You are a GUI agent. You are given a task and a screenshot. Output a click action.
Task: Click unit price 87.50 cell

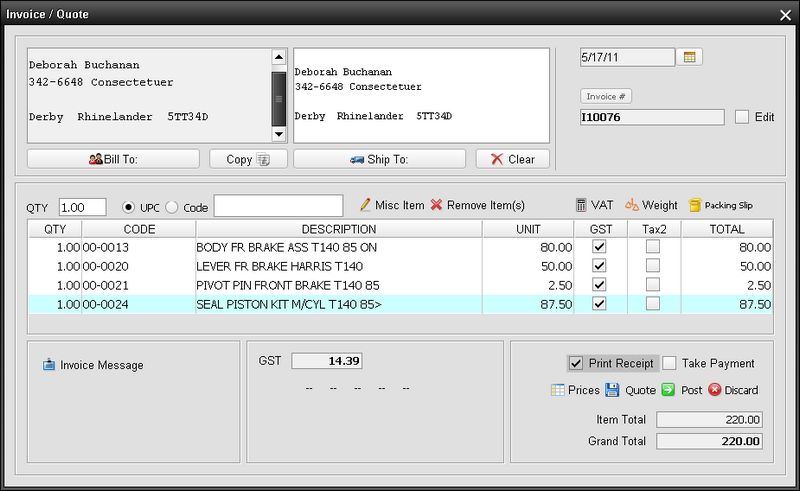[x=528, y=304]
